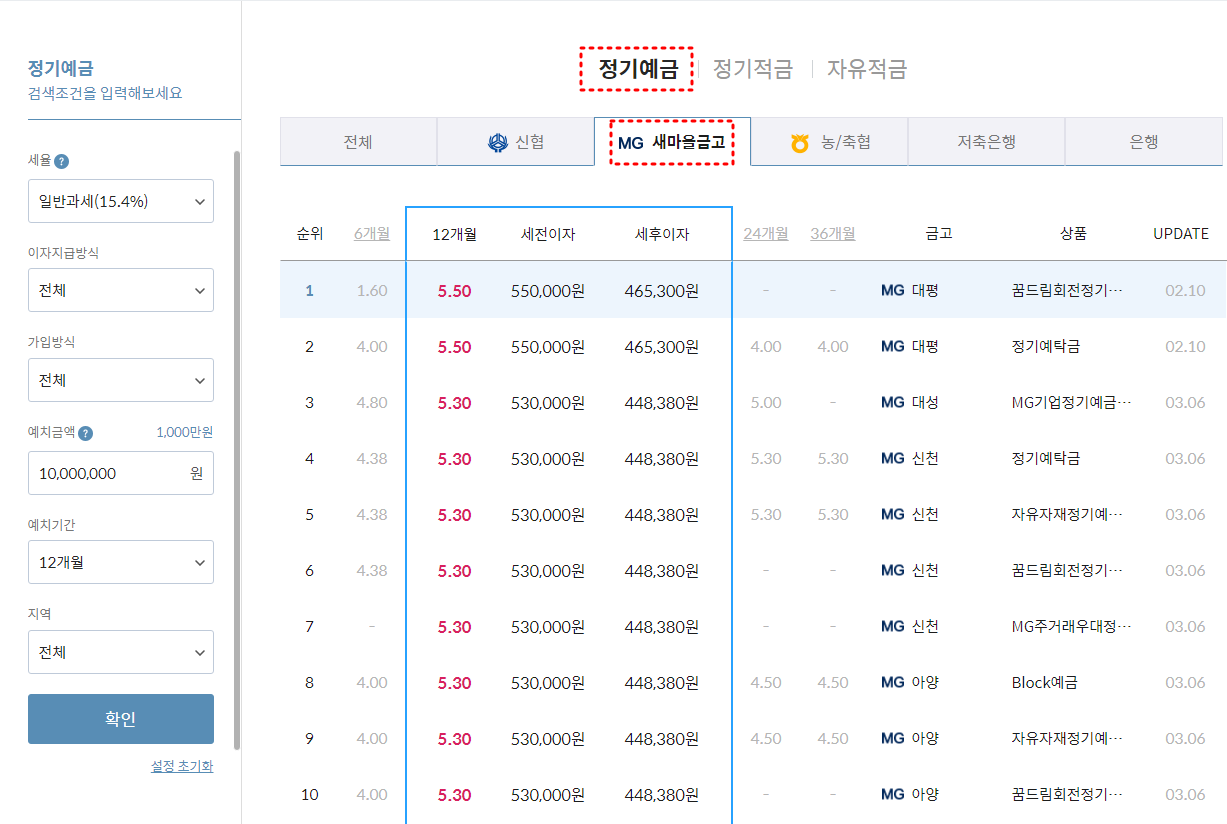The height and width of the screenshot is (824, 1227).
Task: Sort by the 6개월 column header
Action: (x=372, y=234)
